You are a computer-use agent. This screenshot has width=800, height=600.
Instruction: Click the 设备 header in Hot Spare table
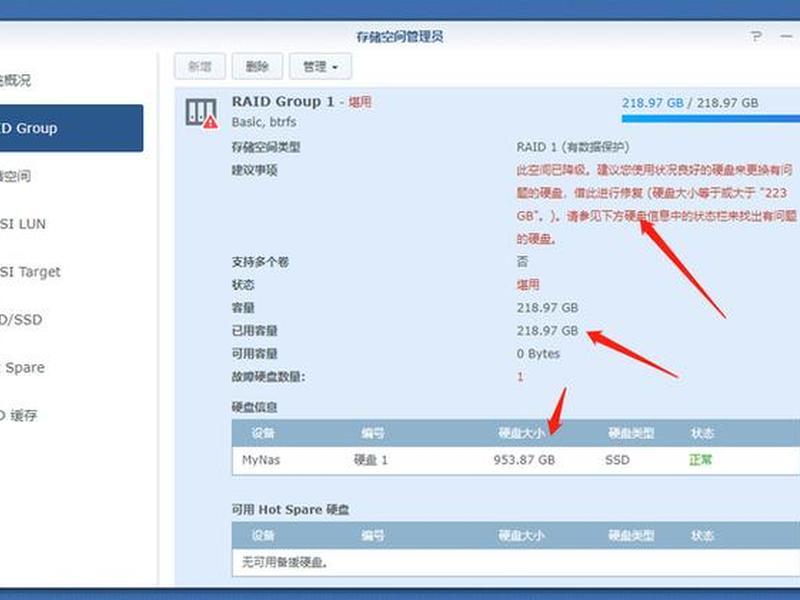coord(263,535)
